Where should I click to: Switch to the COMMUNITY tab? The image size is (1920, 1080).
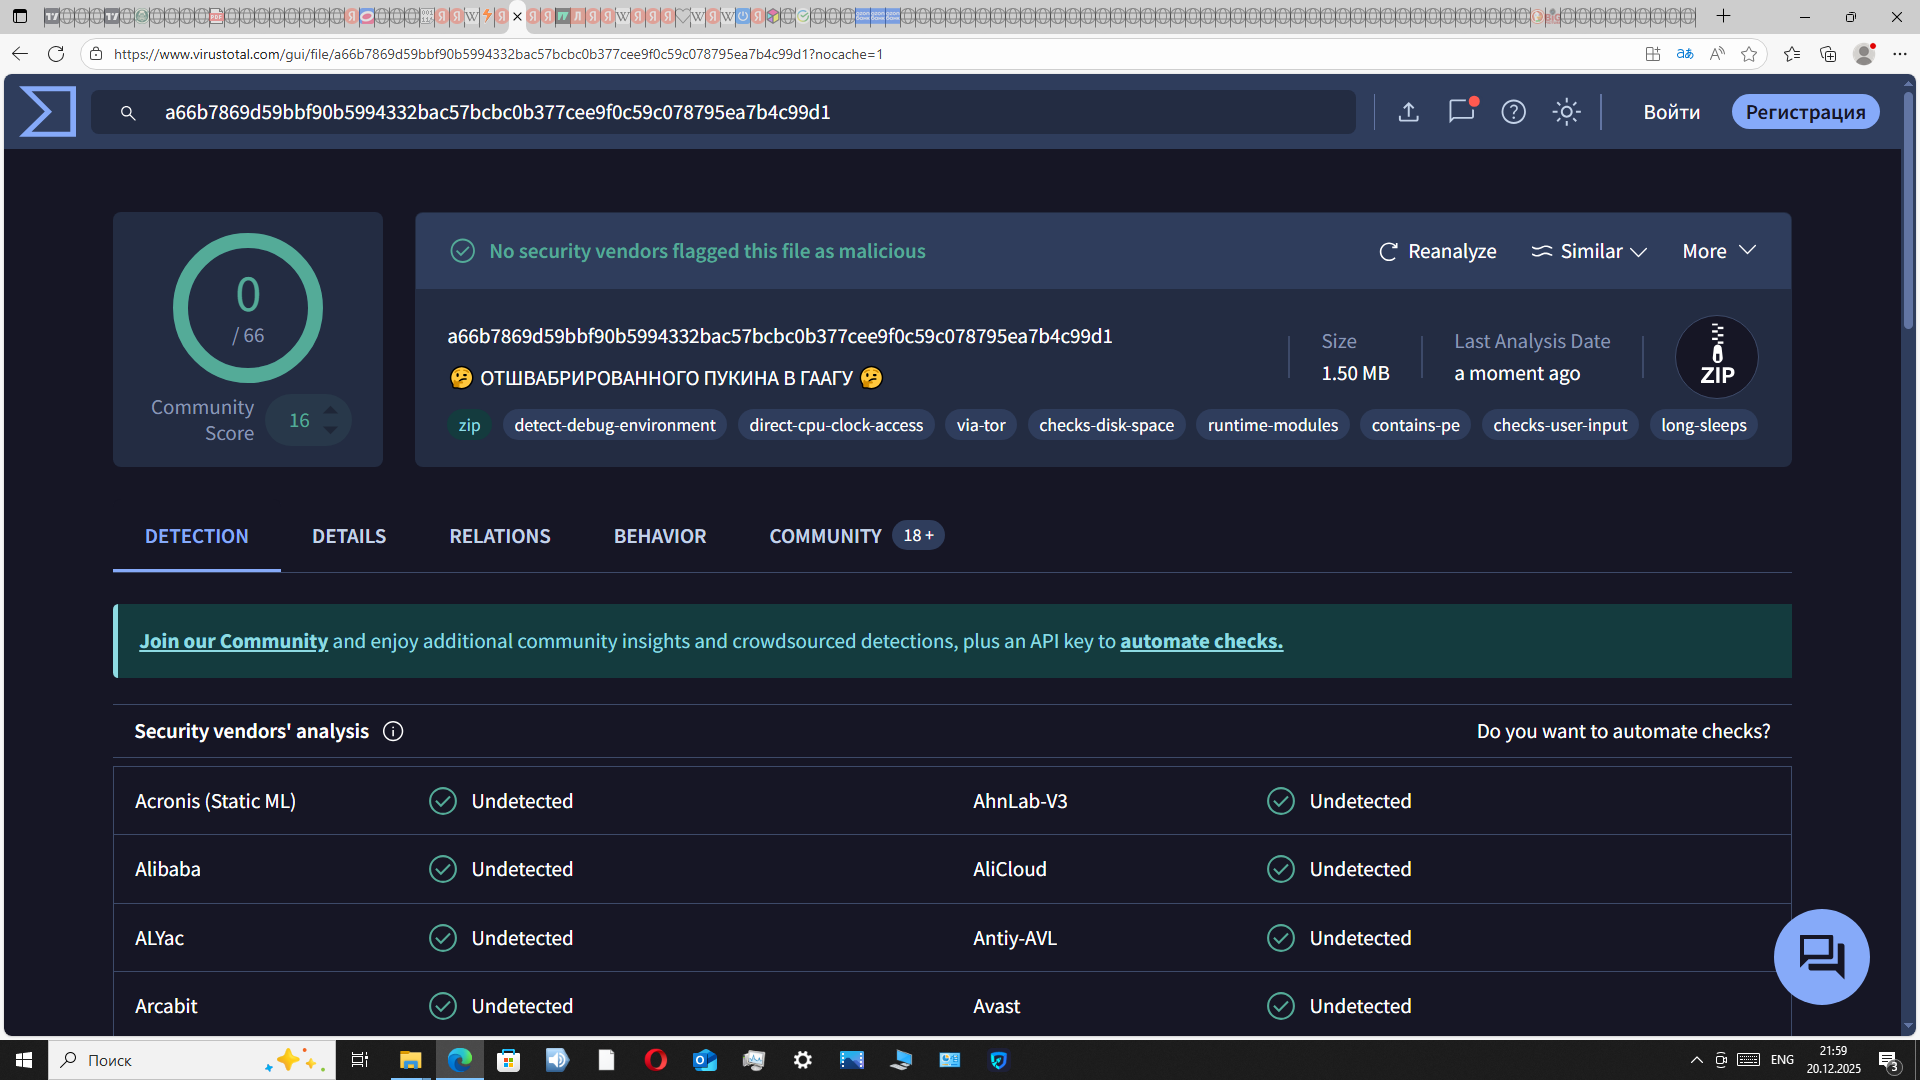coord(825,537)
